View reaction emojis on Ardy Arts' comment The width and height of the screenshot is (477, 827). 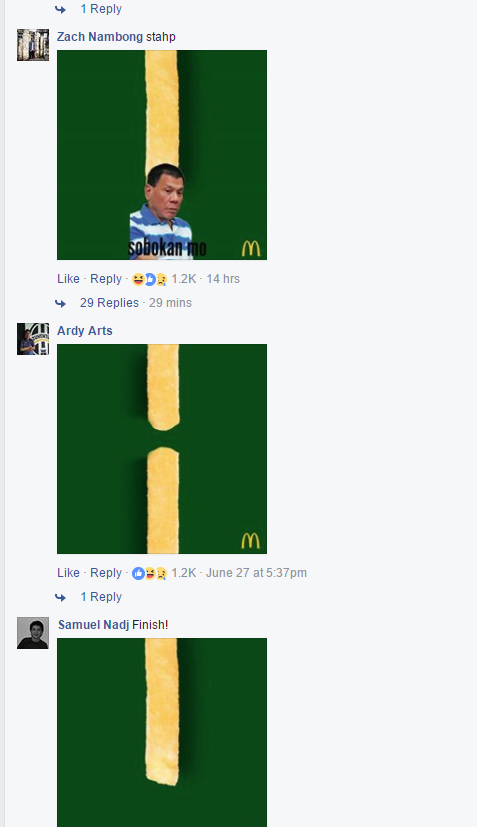[x=149, y=573]
